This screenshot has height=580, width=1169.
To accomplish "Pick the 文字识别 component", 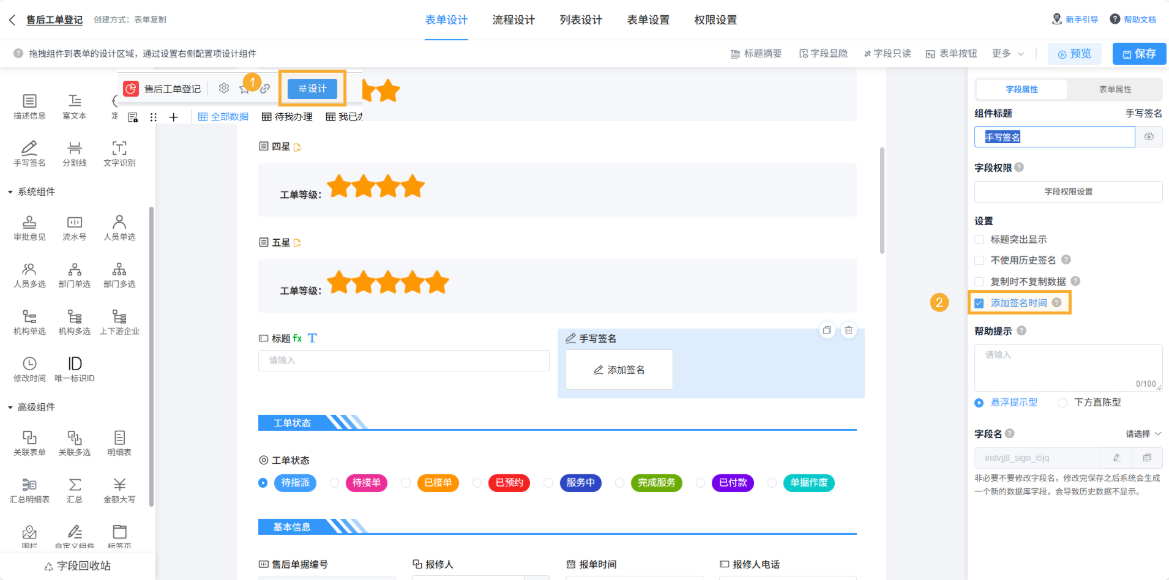I will point(119,154).
